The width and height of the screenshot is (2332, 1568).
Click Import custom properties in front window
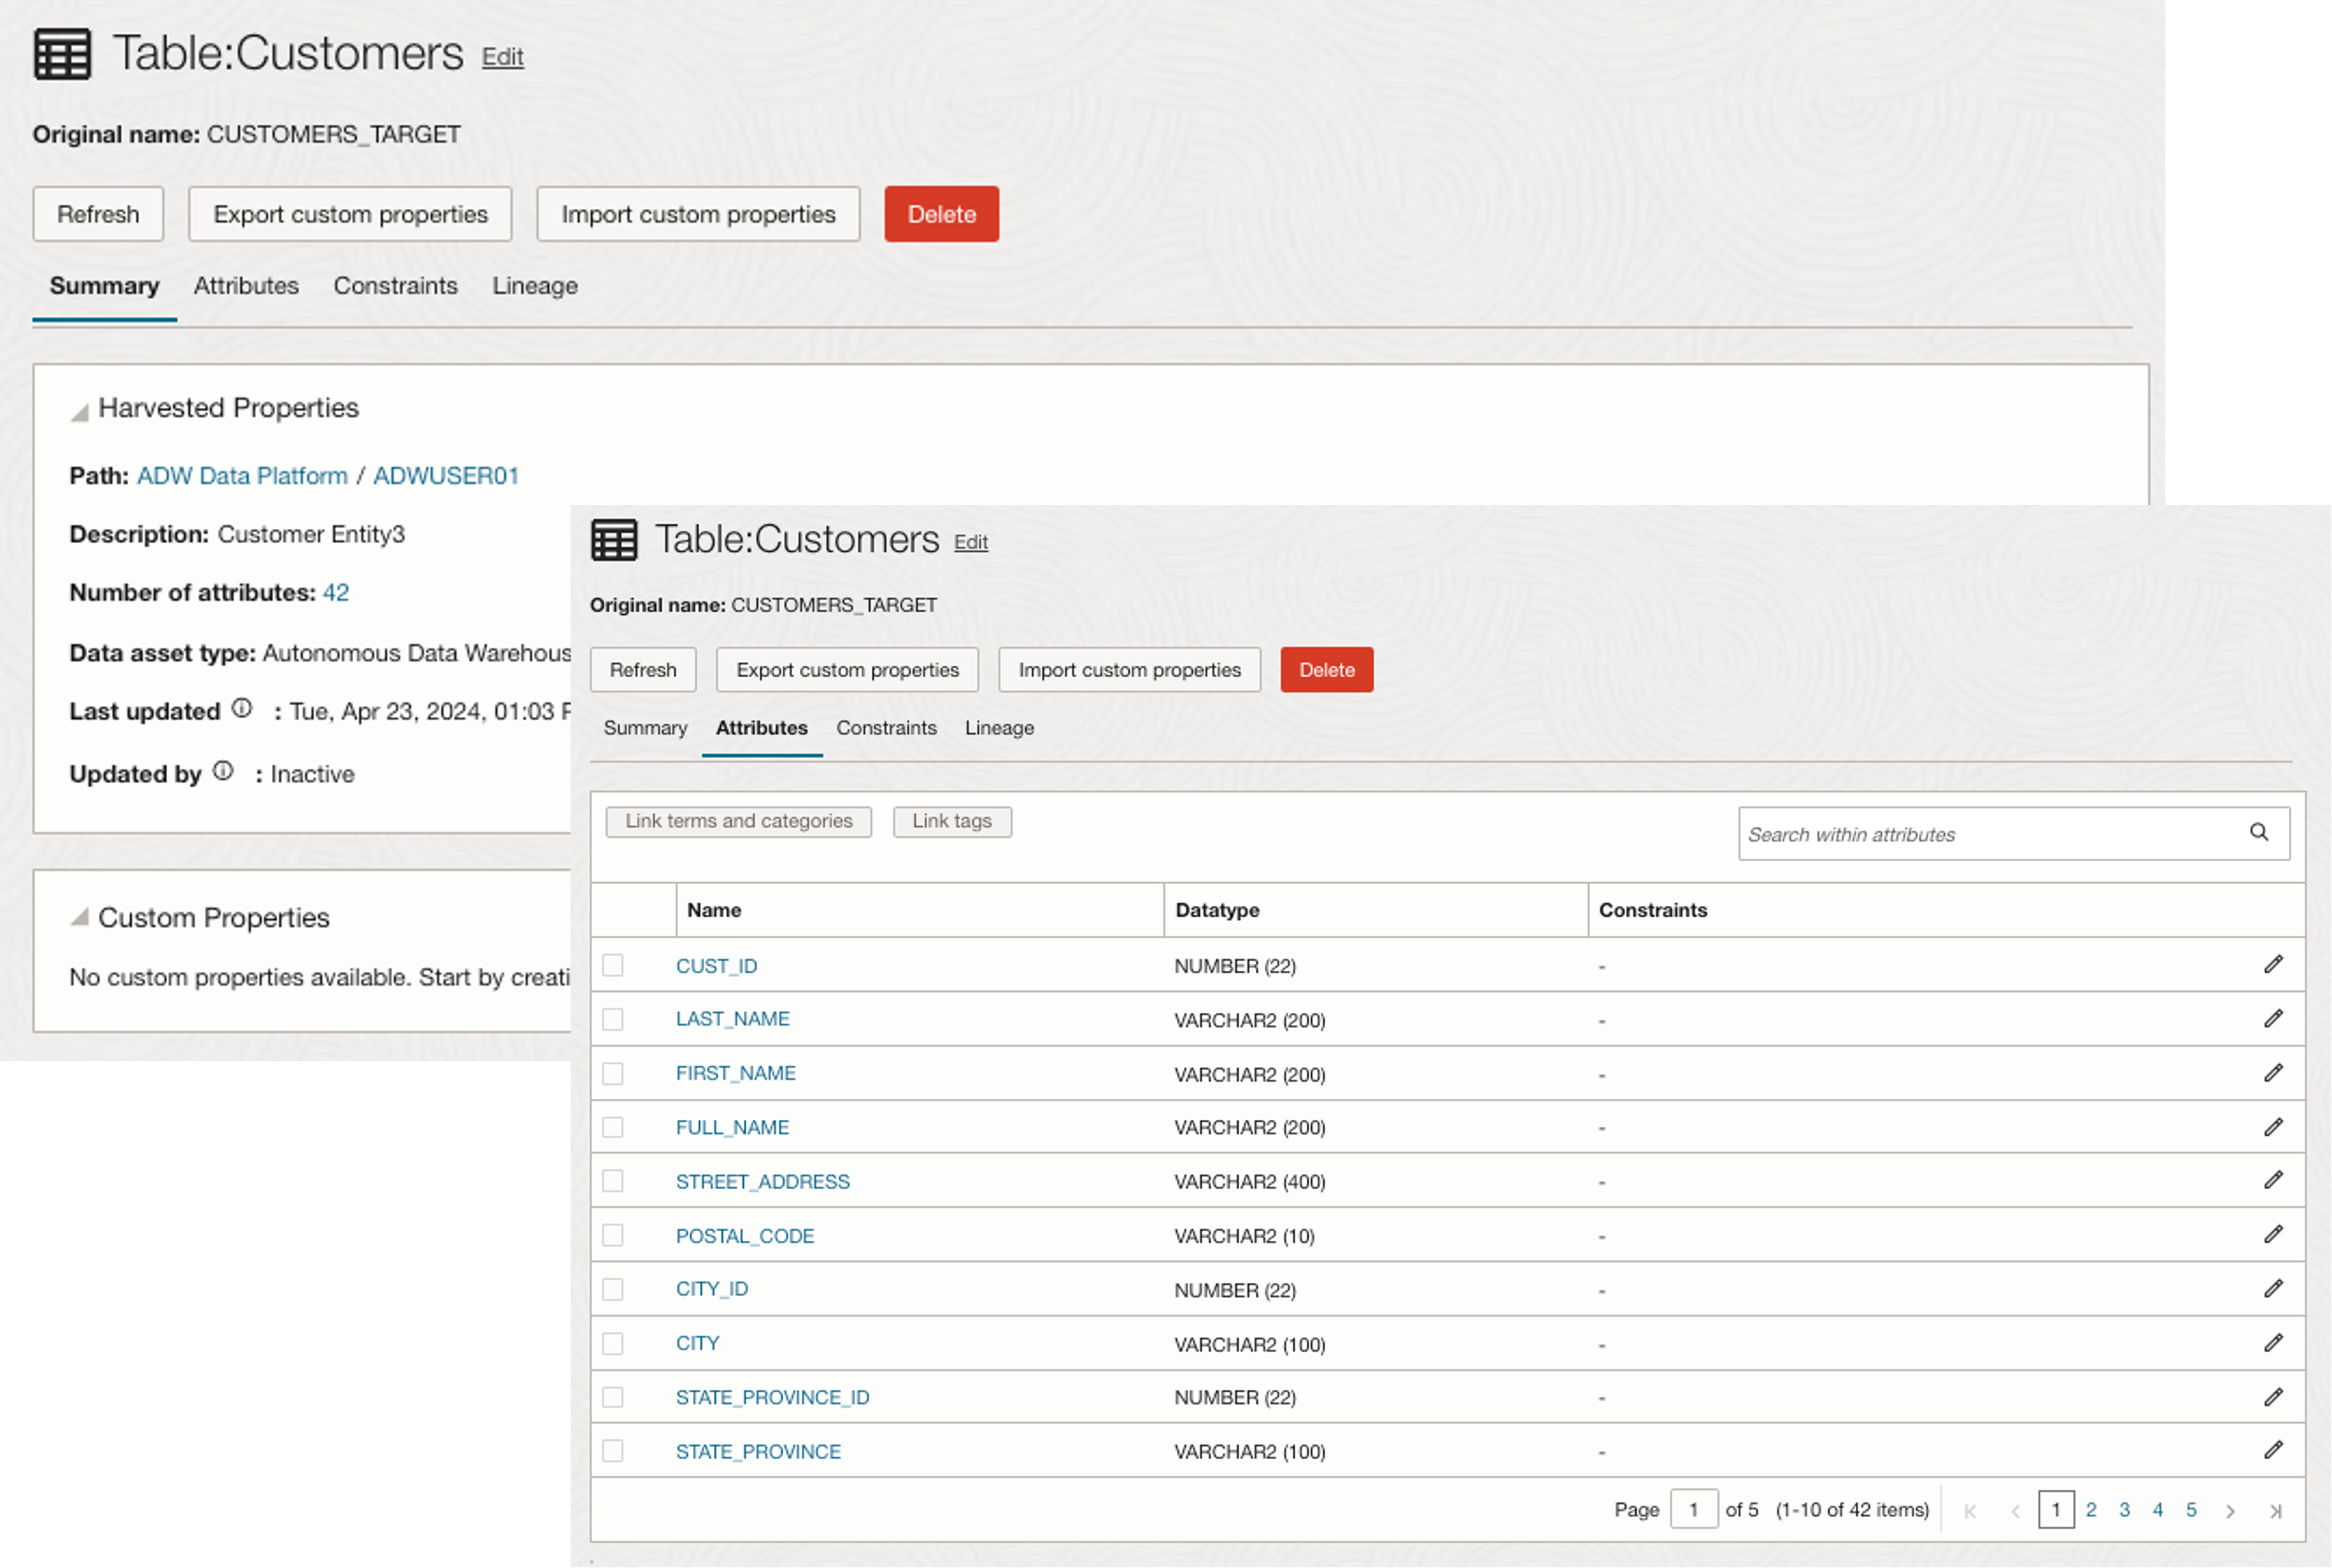tap(1129, 670)
